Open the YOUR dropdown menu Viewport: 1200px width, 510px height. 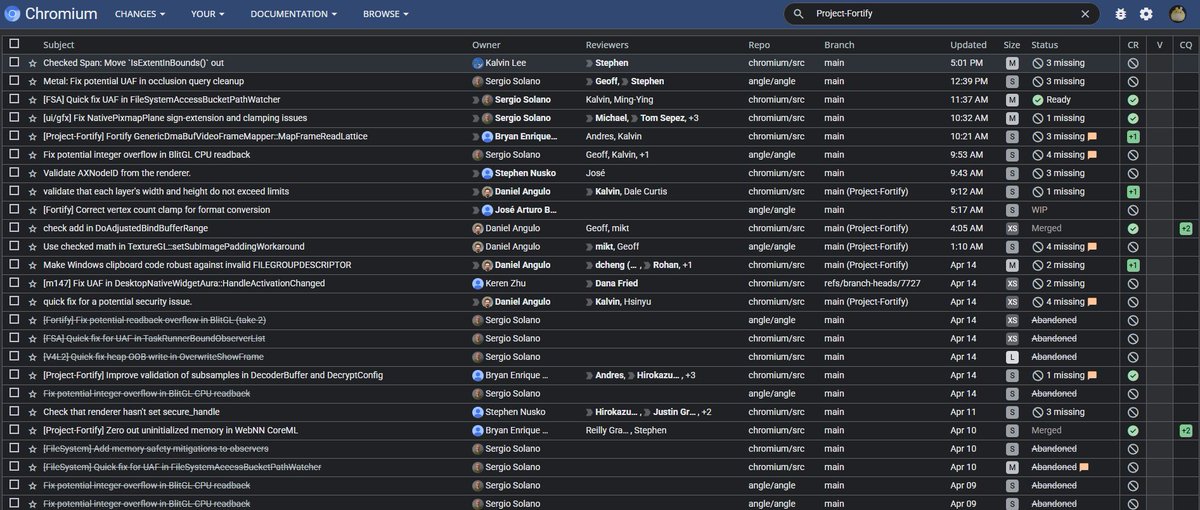coord(208,14)
